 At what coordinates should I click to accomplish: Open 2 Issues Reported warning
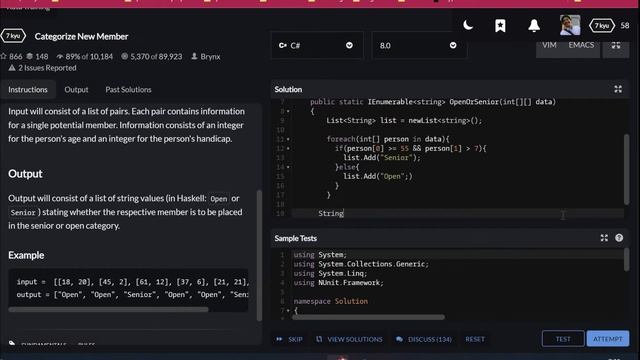(x=42, y=68)
